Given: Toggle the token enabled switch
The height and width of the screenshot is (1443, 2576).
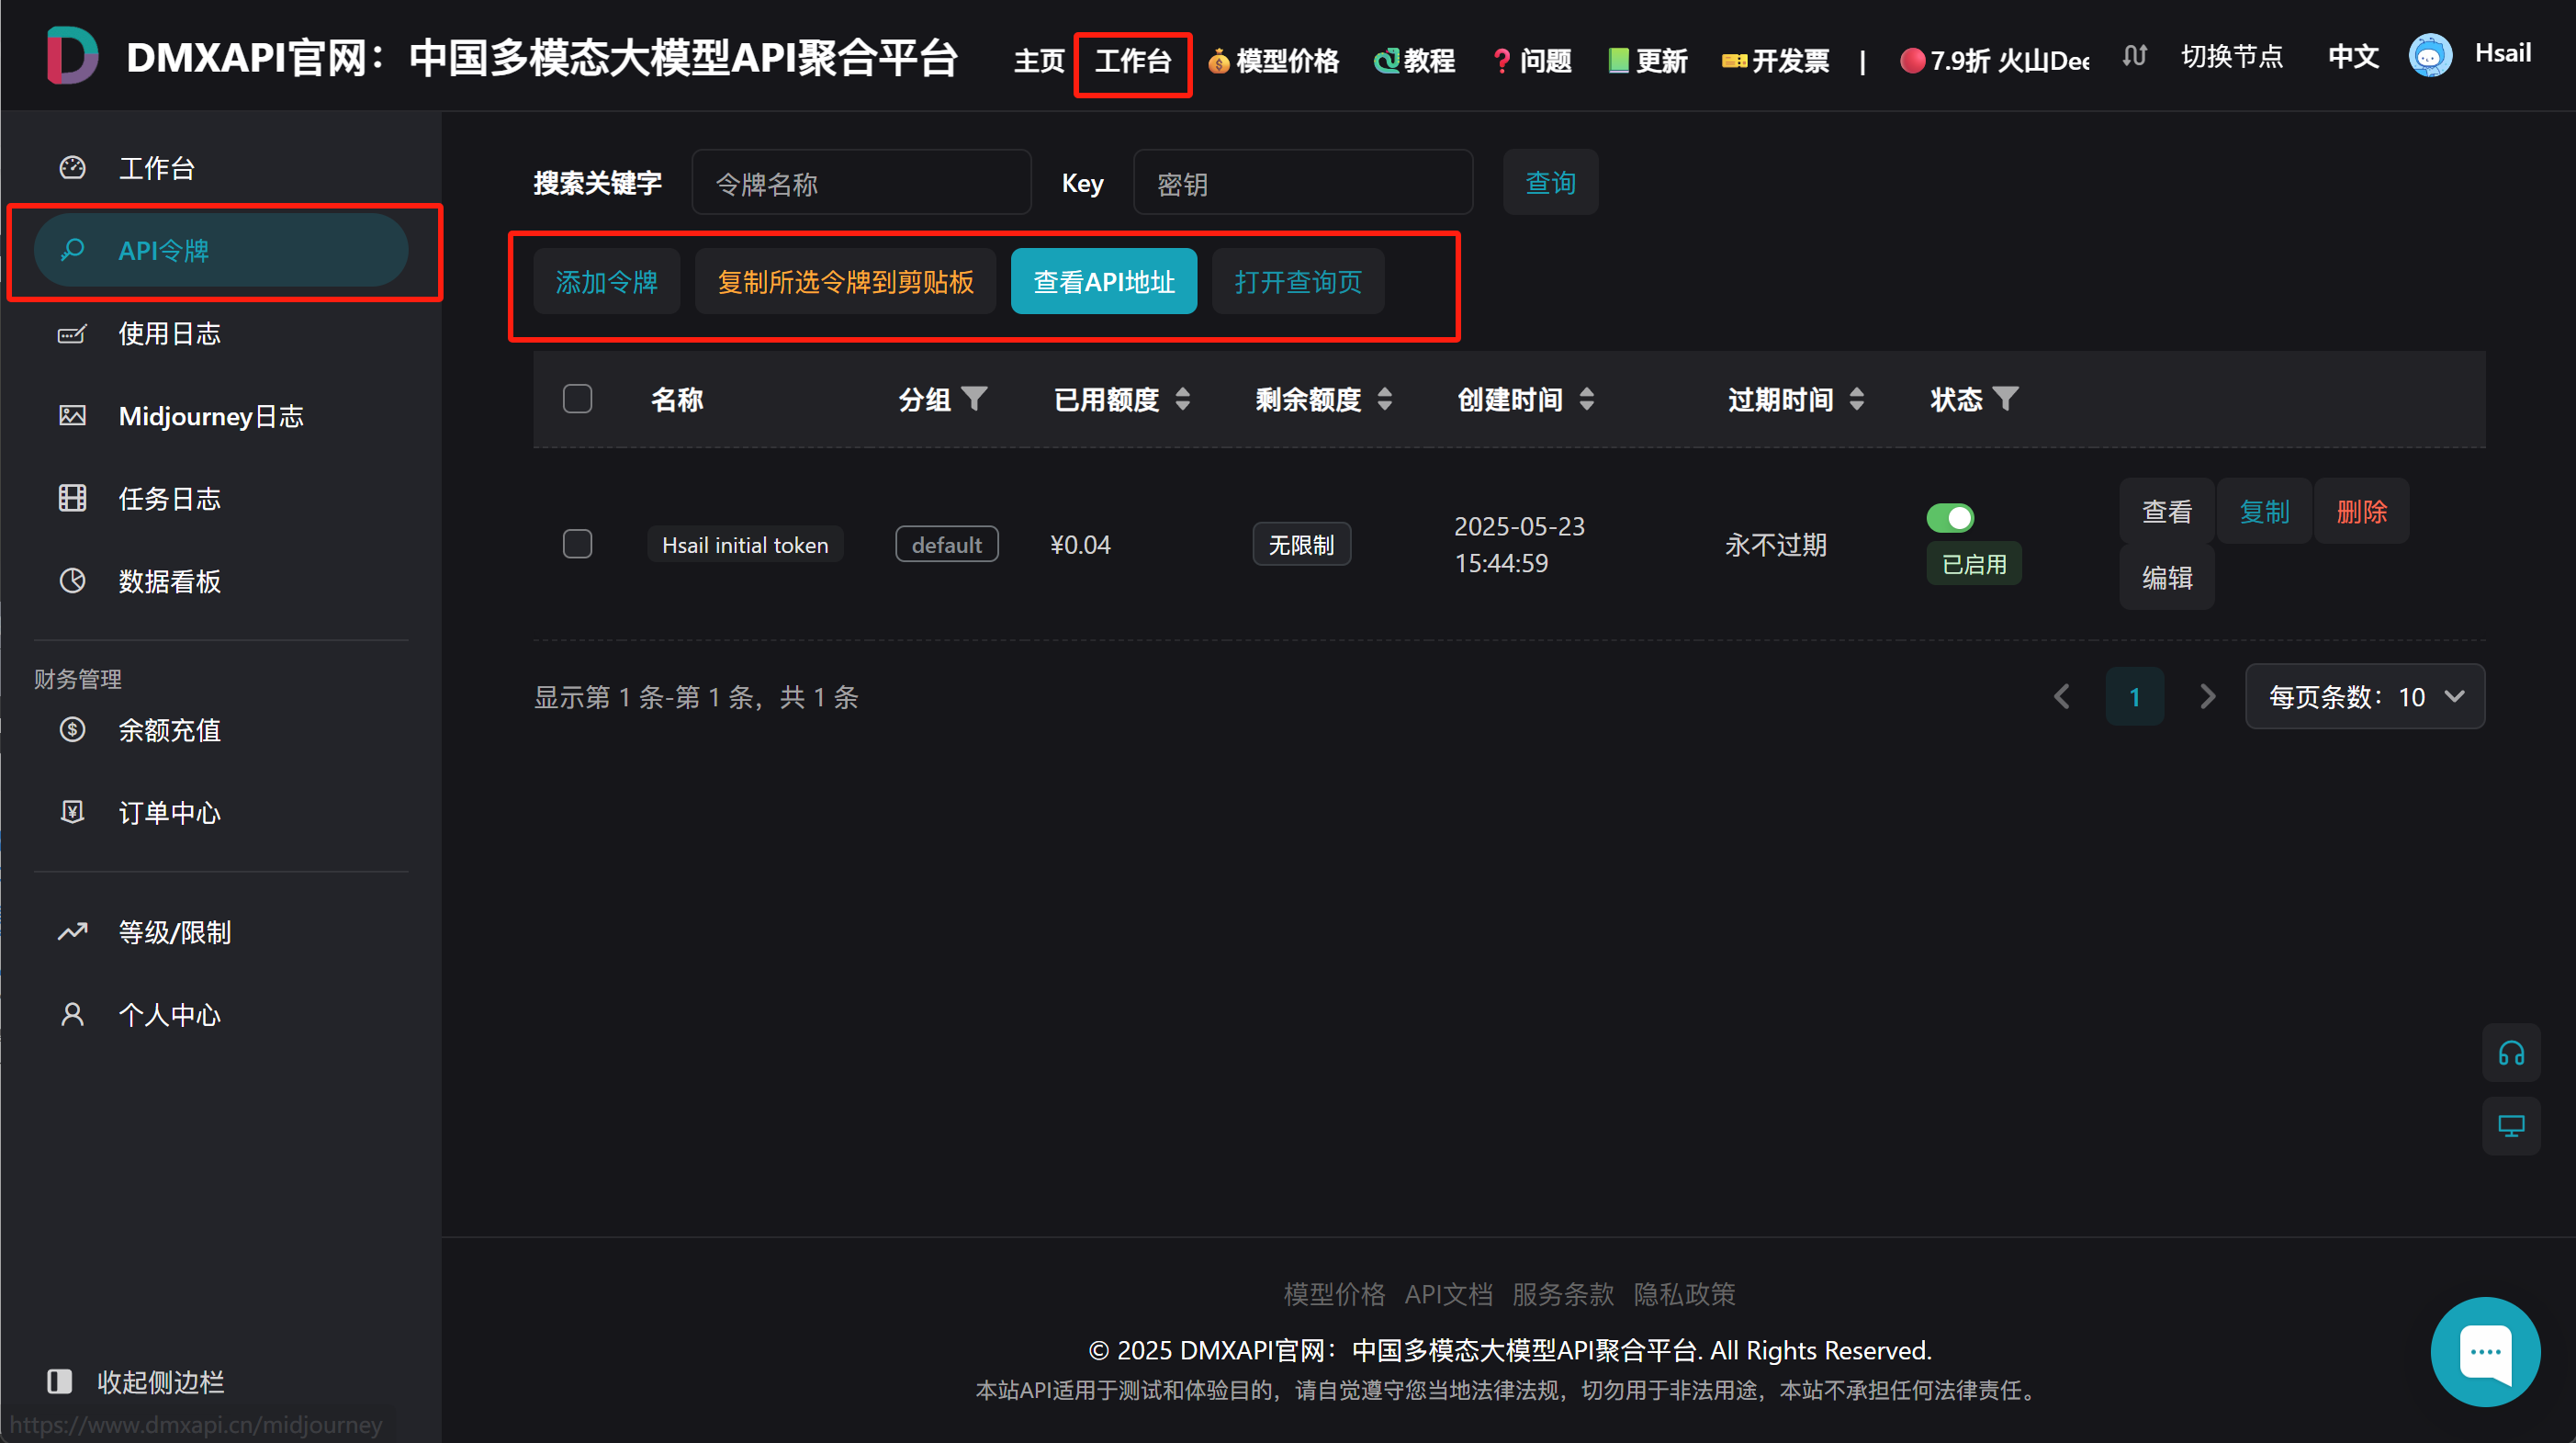Looking at the screenshot, I should (1950, 518).
